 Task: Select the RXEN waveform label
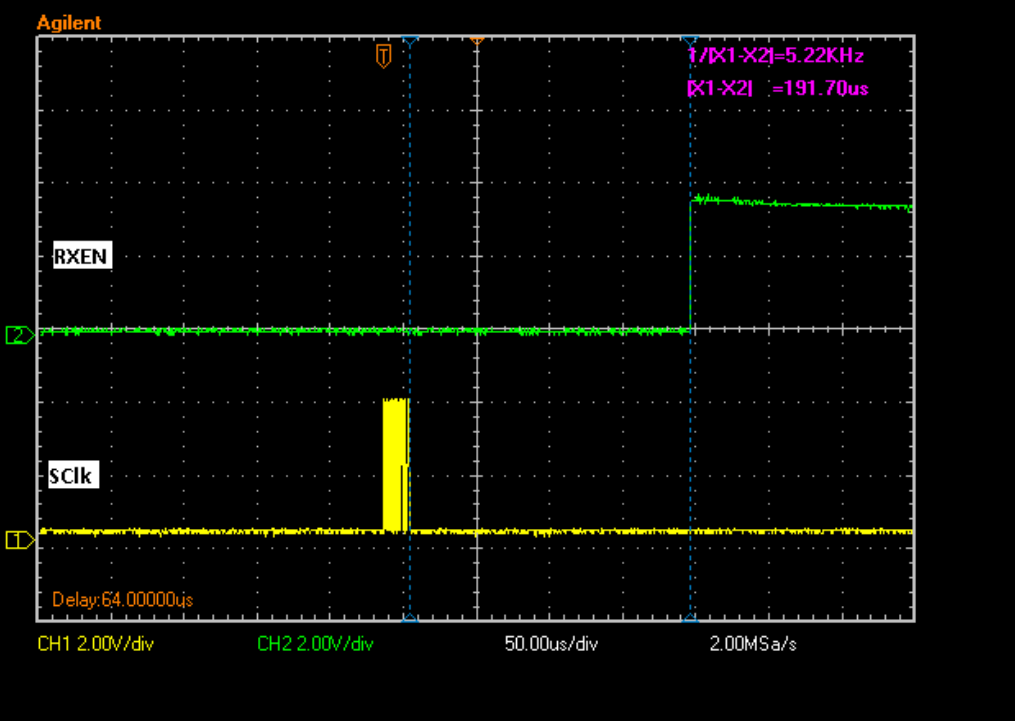point(81,257)
